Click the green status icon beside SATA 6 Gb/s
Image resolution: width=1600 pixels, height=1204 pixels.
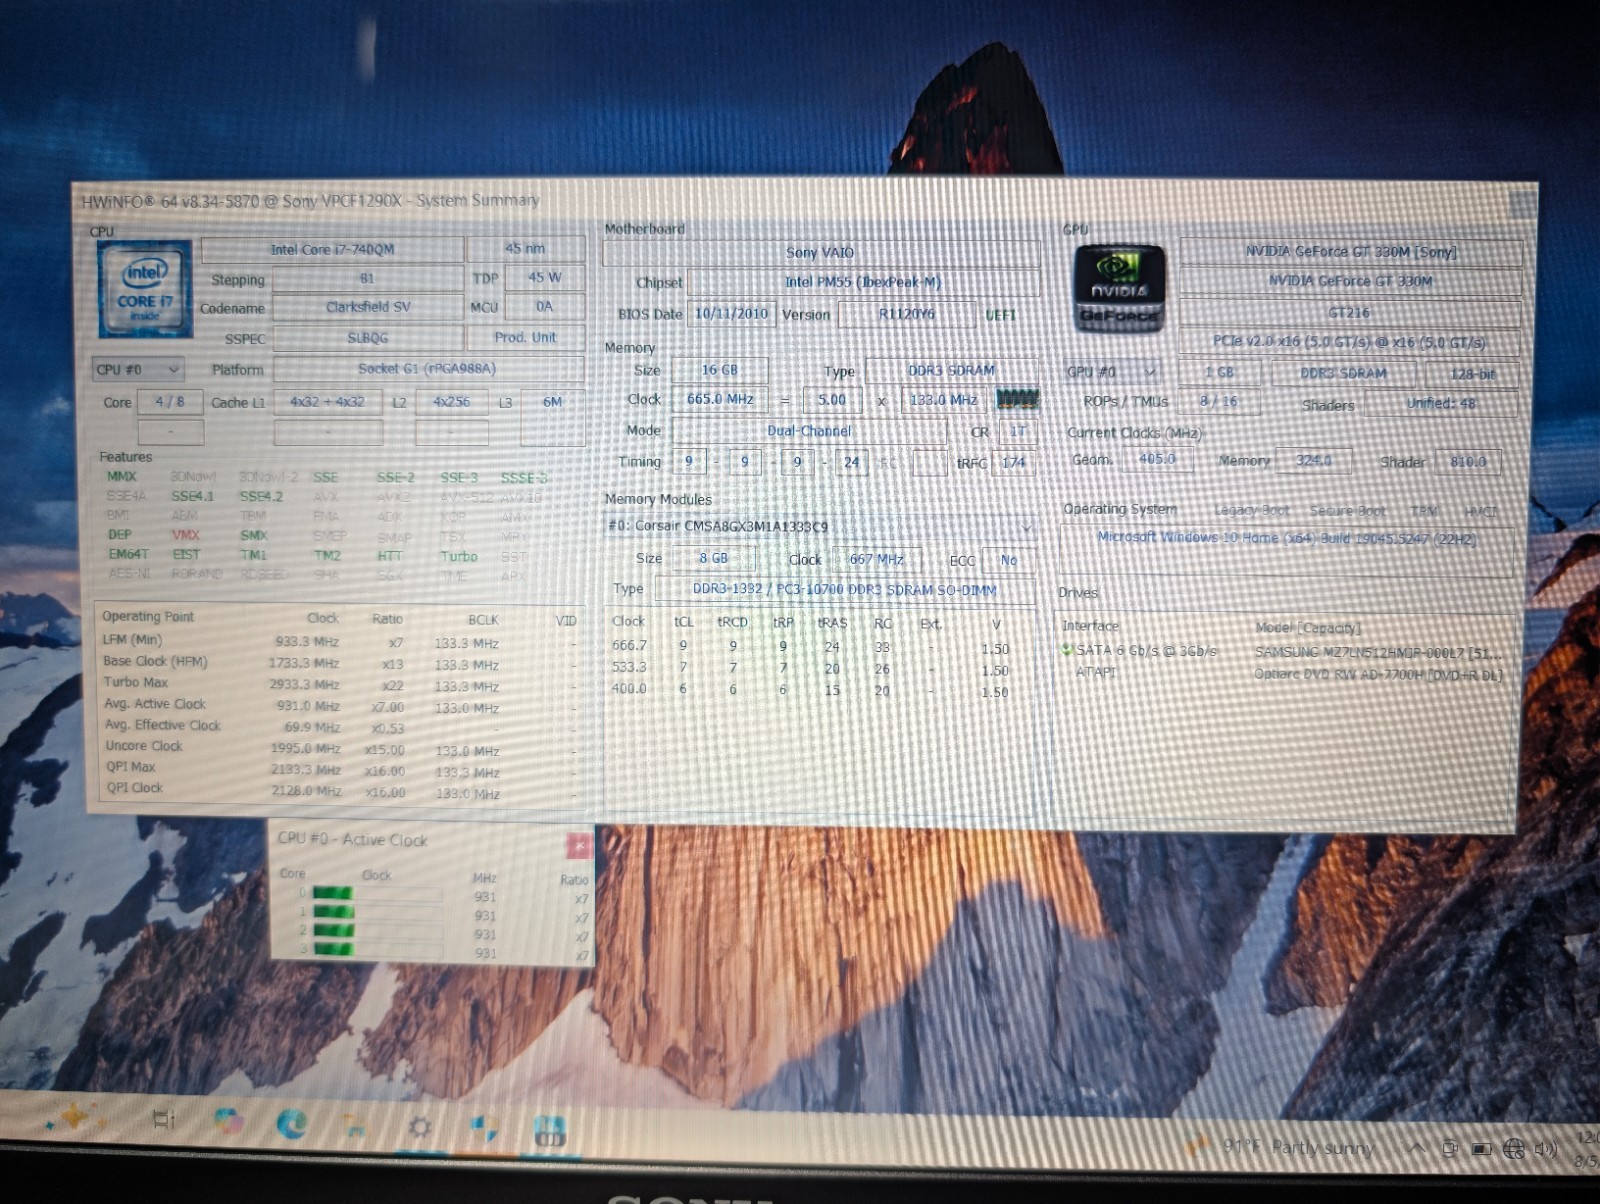(x=1067, y=650)
